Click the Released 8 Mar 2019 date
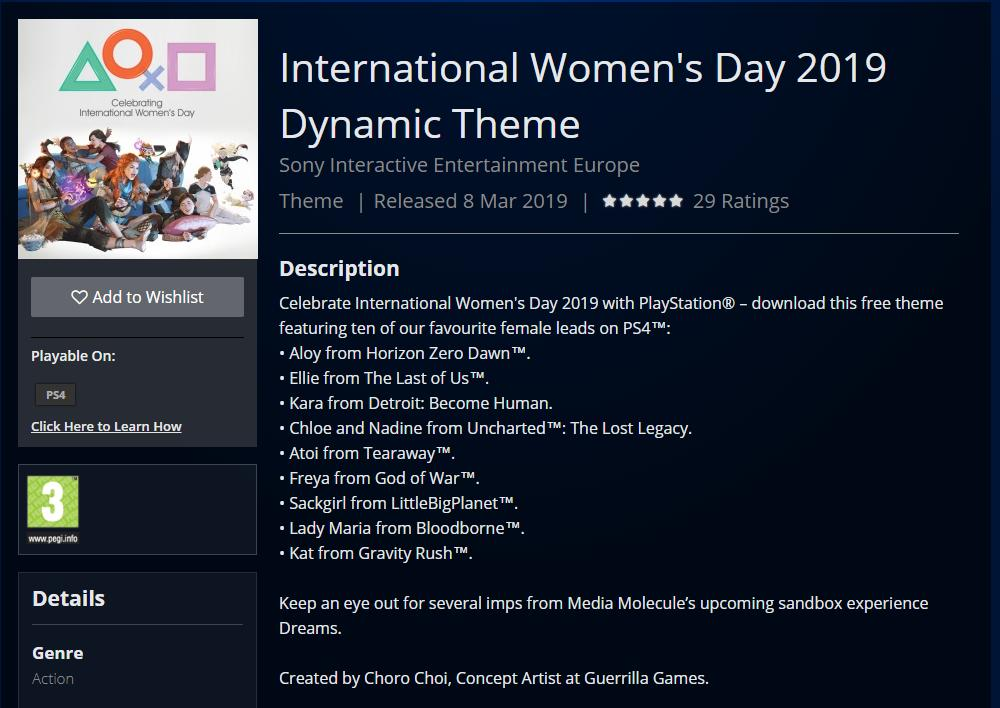This screenshot has height=708, width=1000. (x=471, y=202)
